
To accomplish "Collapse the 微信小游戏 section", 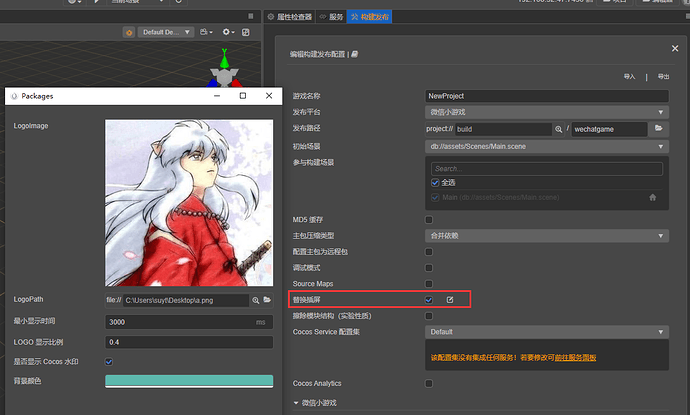I will coord(296,403).
